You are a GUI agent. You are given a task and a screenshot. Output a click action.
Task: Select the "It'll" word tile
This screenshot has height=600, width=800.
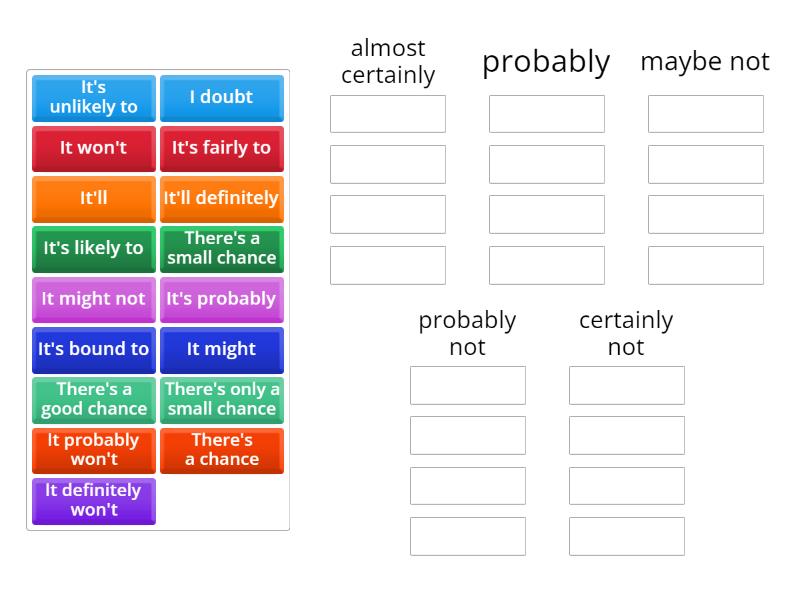tap(93, 199)
